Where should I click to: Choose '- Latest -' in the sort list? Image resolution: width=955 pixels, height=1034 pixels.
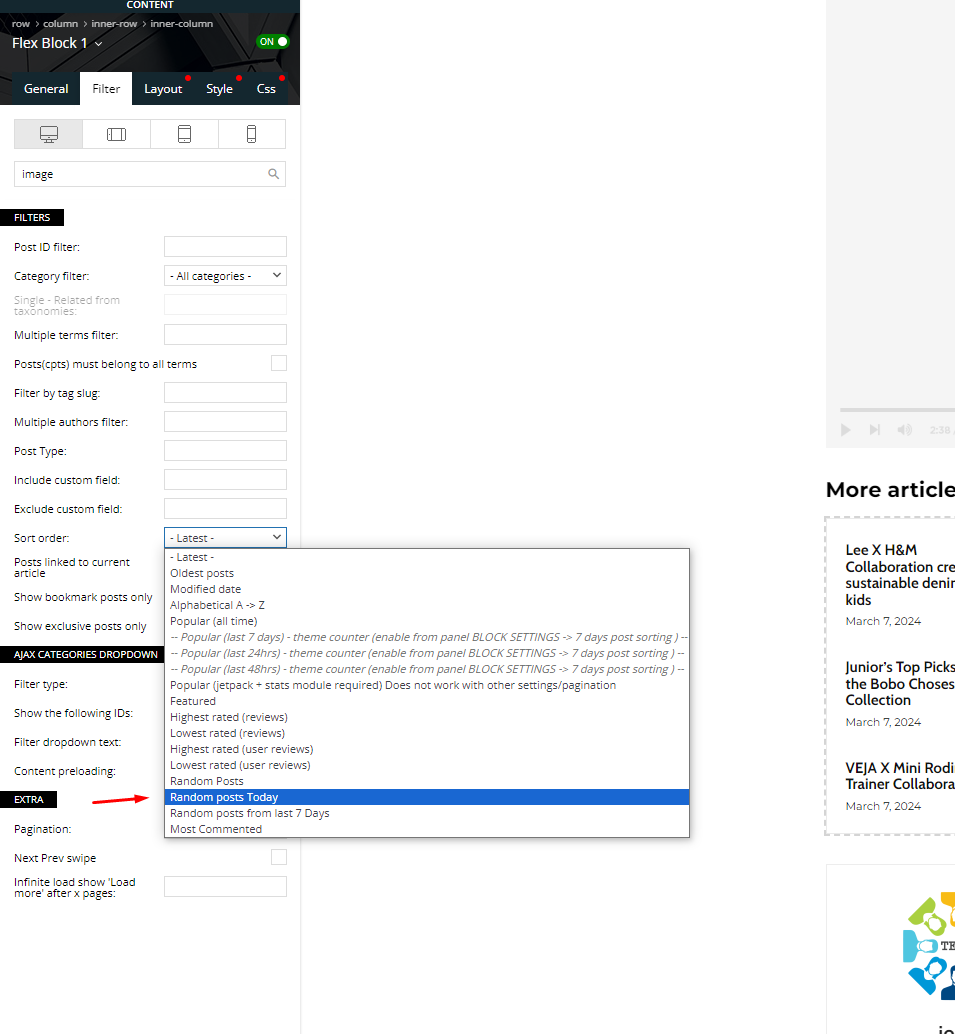427,557
